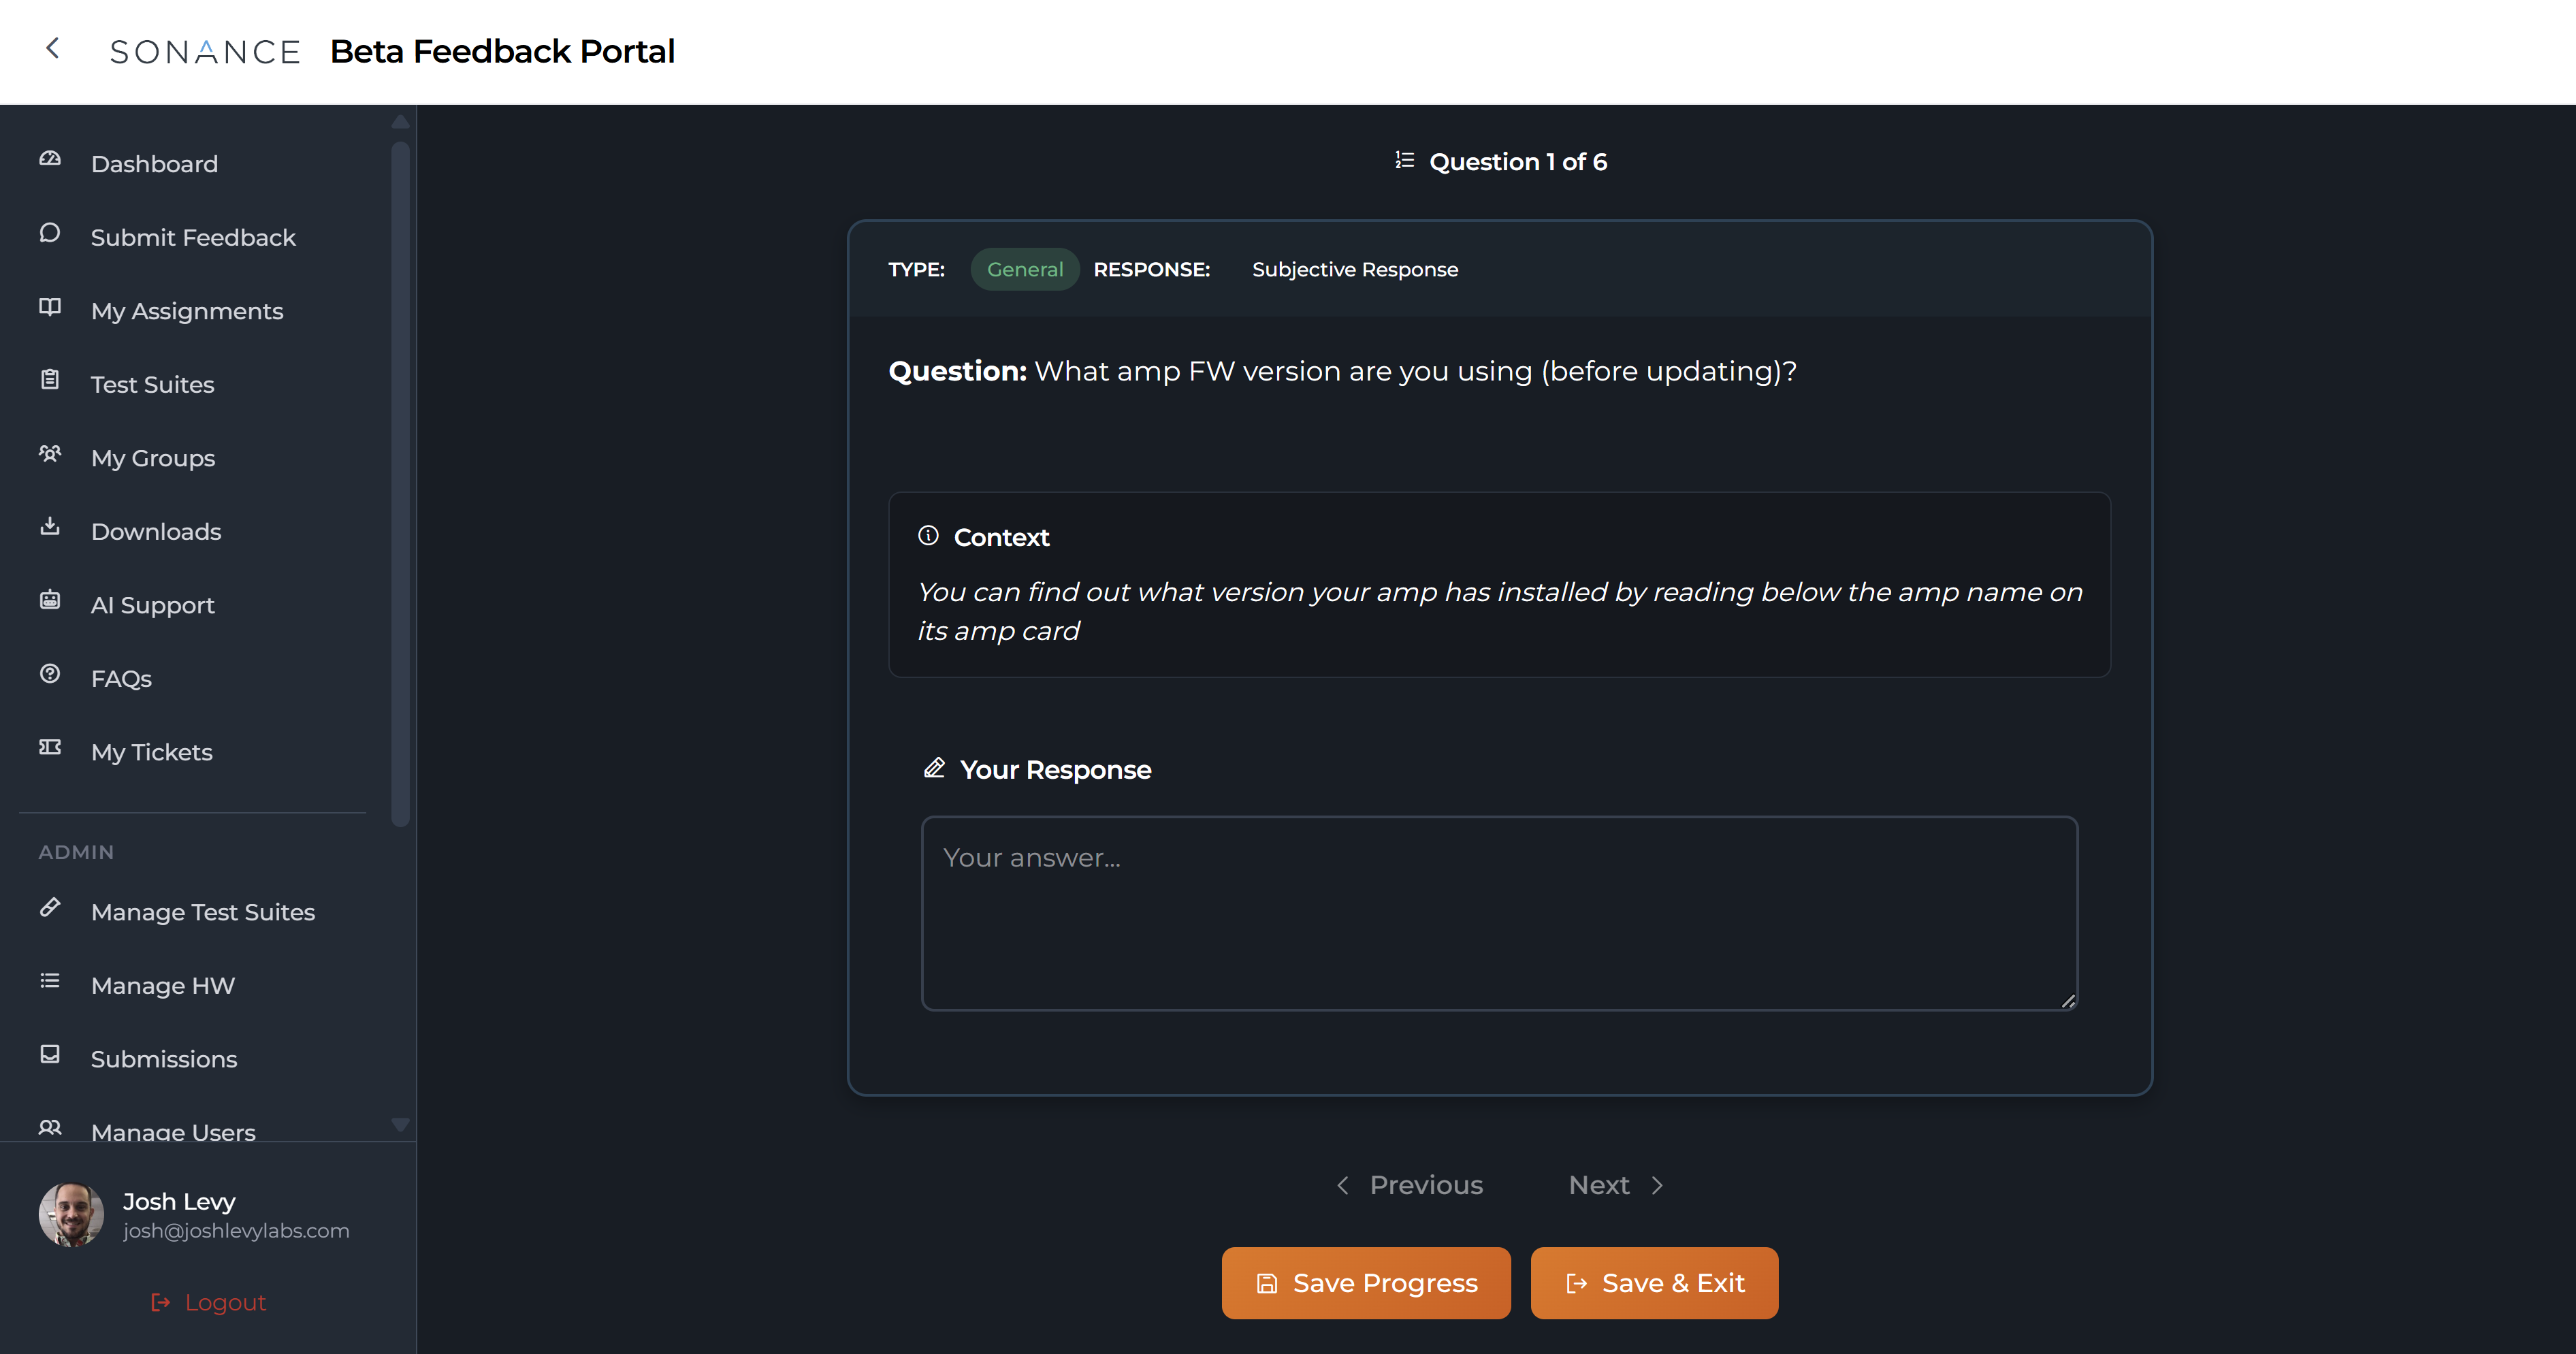This screenshot has height=1354, width=2576.
Task: Go to Previous question
Action: pos(1410,1185)
